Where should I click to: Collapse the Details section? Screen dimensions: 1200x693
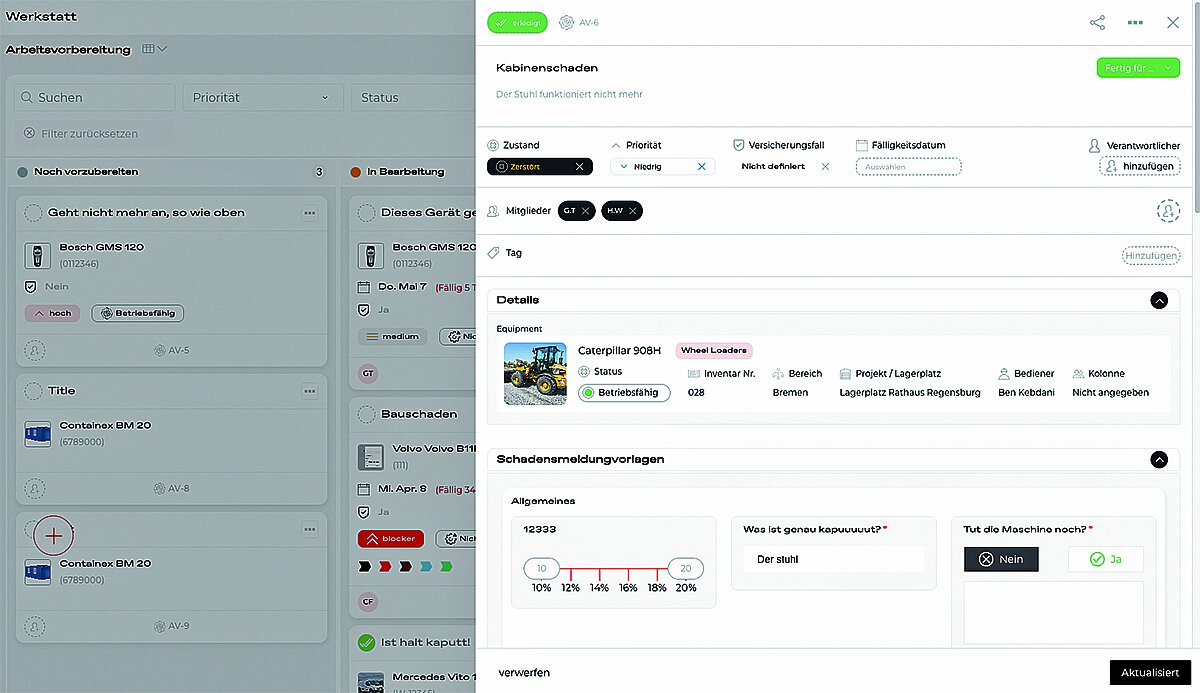1159,300
